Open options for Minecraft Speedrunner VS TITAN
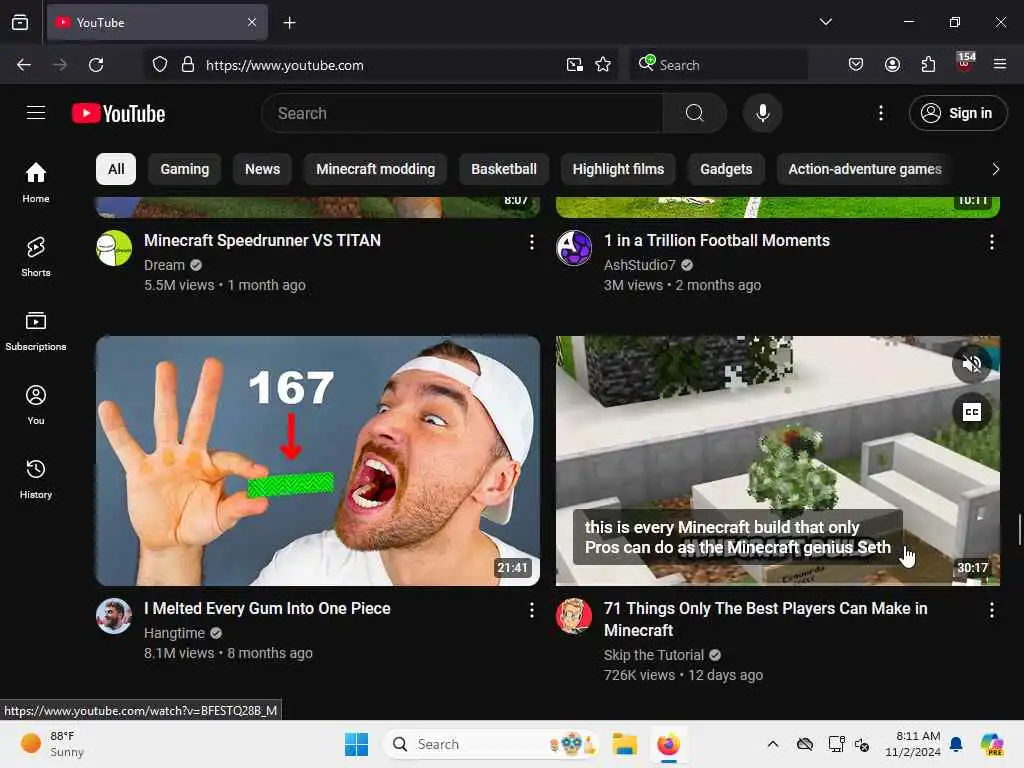 click(532, 242)
